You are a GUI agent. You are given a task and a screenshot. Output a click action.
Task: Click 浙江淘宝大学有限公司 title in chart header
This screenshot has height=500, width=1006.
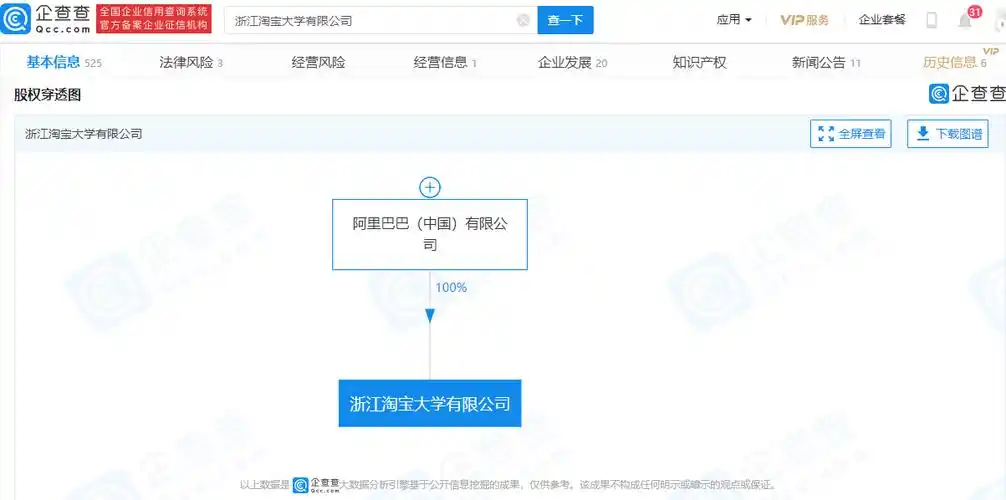point(83,134)
